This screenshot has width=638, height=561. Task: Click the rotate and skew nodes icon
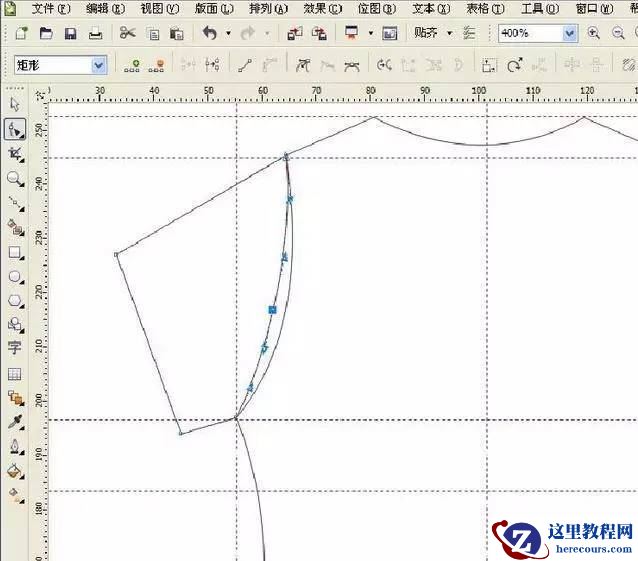514,65
